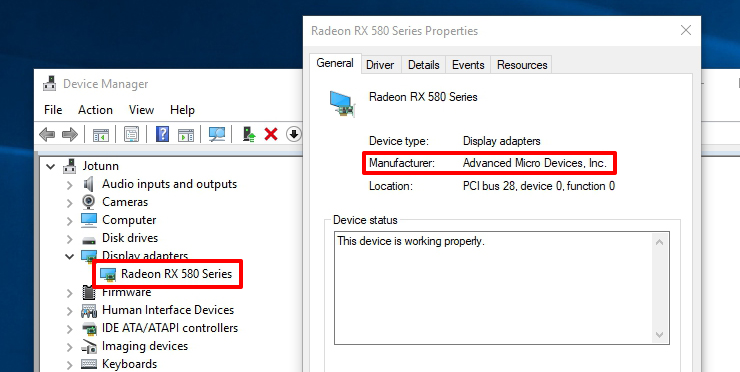The image size is (740, 372).
Task: Click Show/Hide Console Tree toolbar icon
Action: pos(101,135)
